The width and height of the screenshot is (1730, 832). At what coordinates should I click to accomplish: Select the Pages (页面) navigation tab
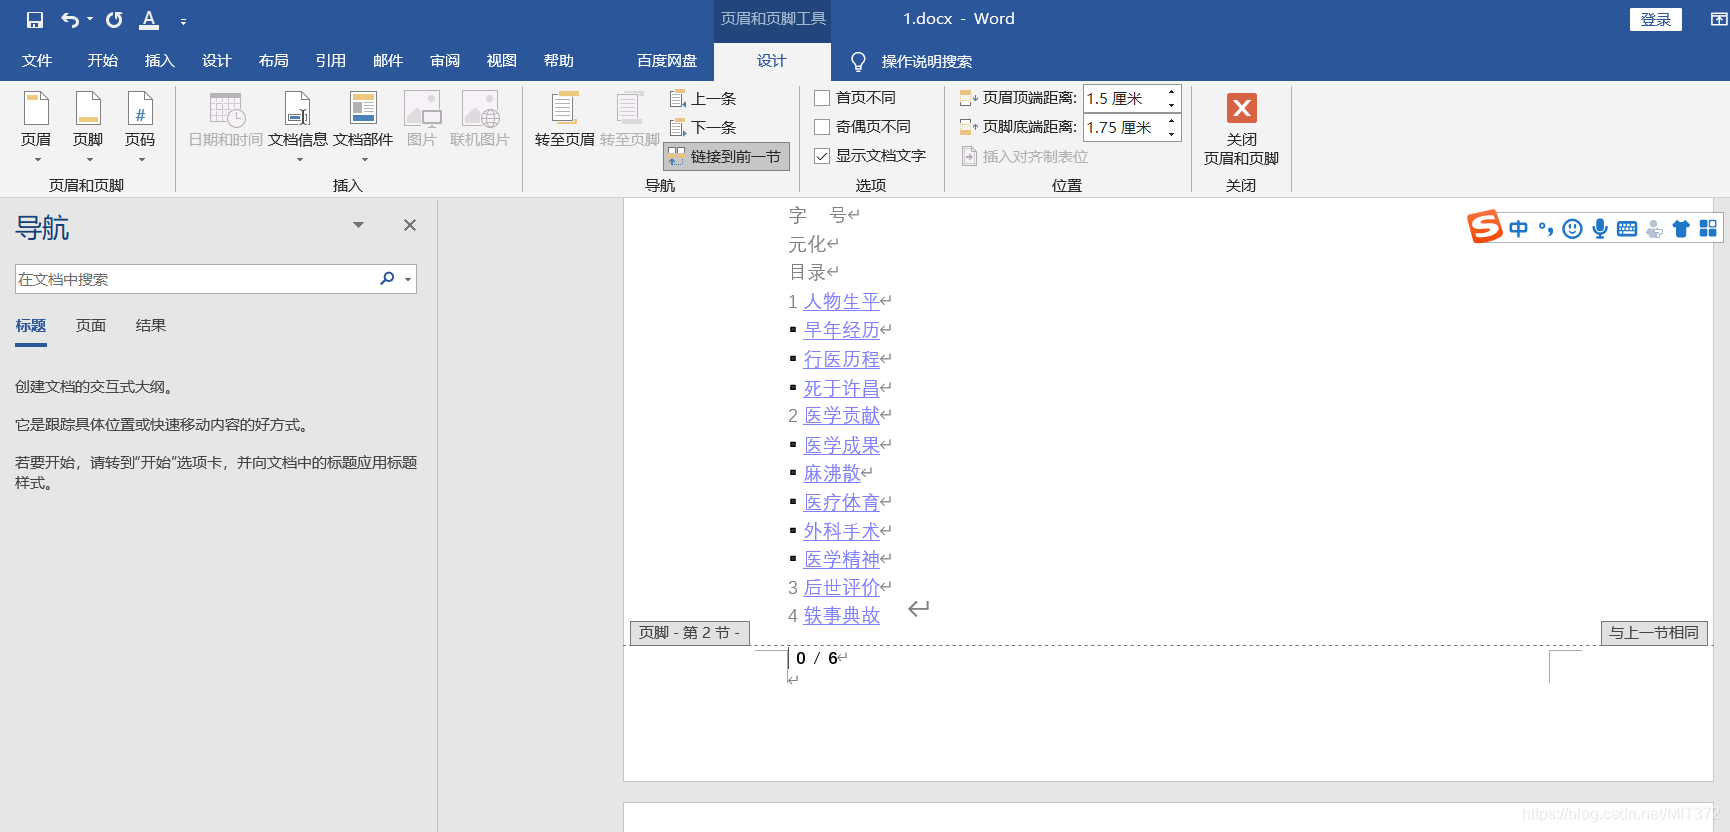pos(91,326)
